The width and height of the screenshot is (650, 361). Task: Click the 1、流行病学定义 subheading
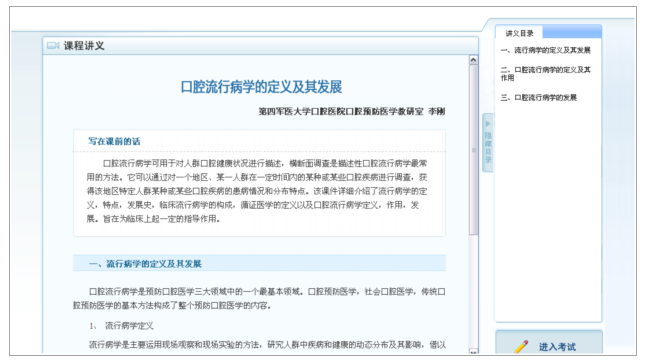coord(121,326)
